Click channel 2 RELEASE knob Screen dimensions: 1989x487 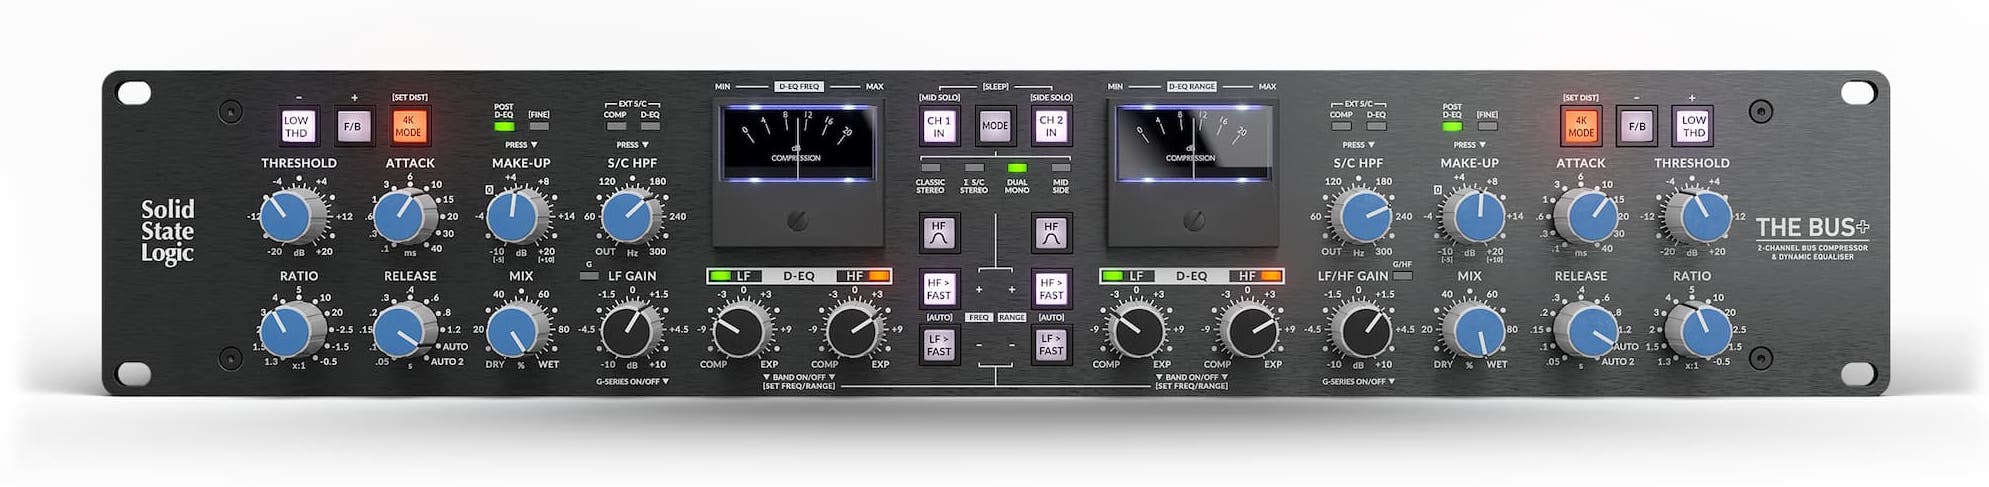(1589, 329)
